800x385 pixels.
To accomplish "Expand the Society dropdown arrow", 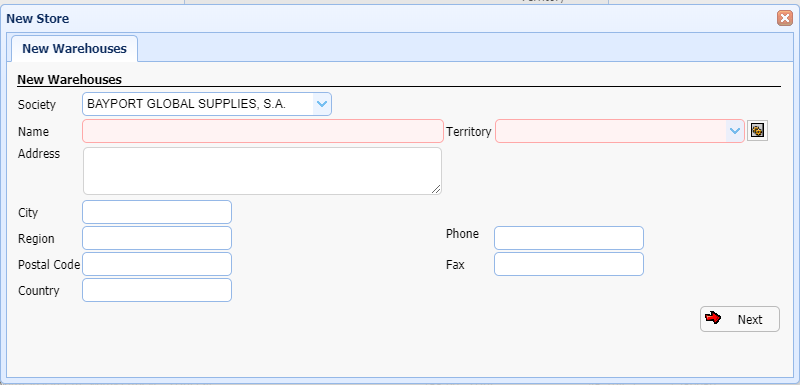I will pos(321,104).
